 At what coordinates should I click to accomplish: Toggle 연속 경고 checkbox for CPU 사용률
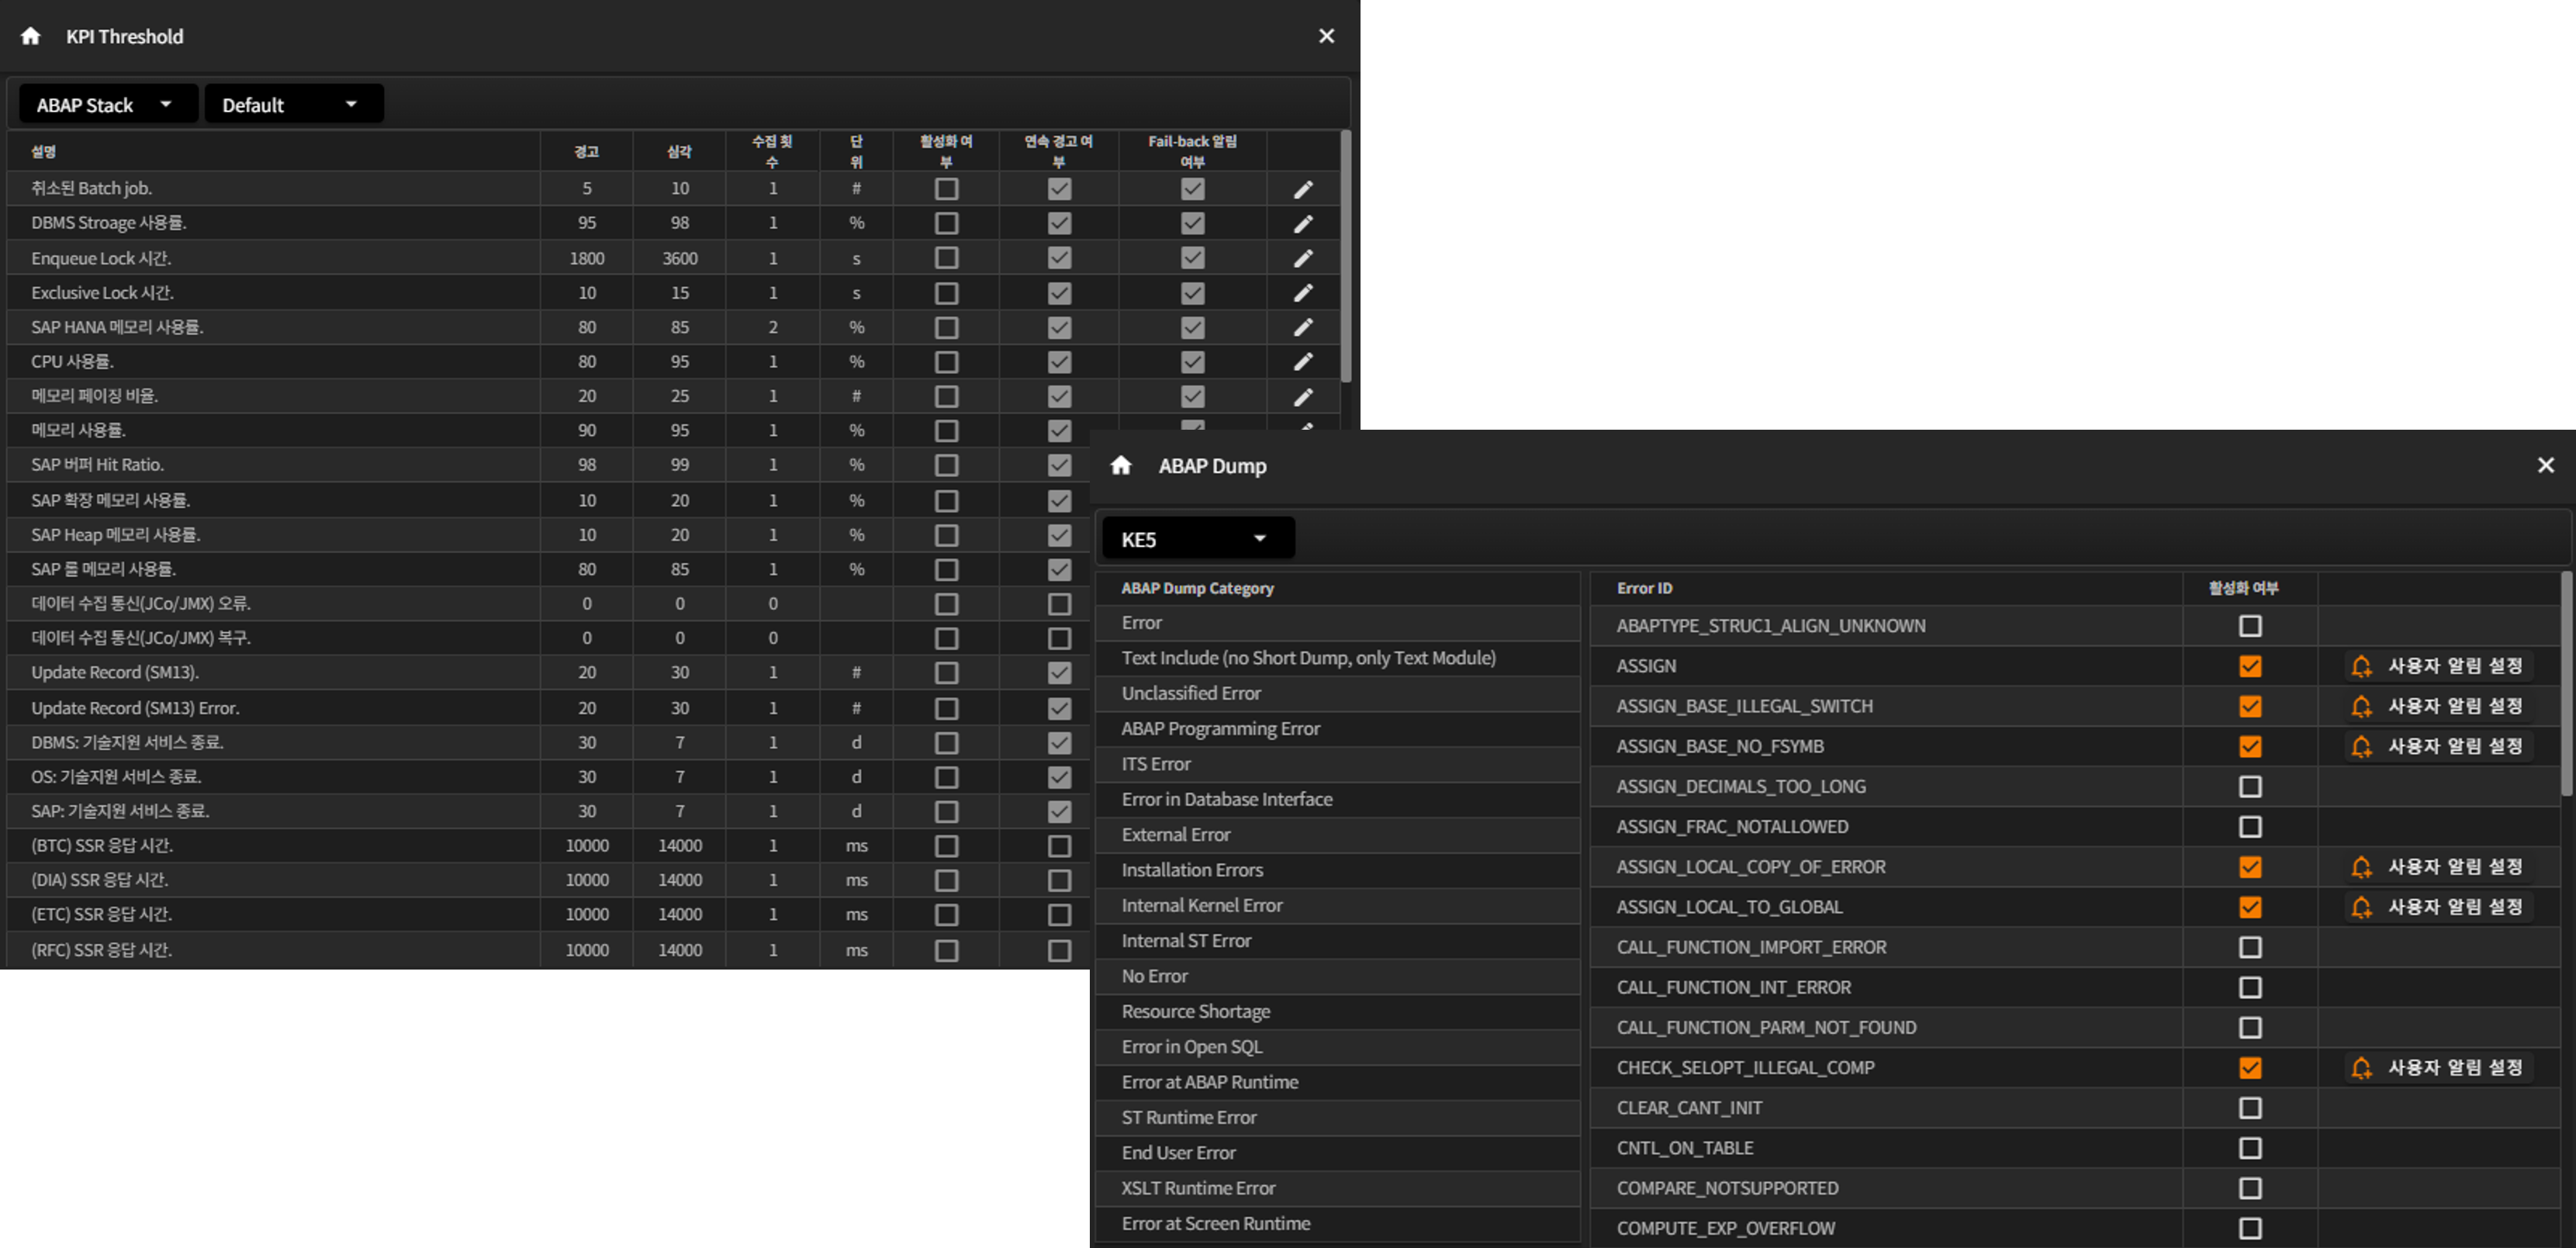pos(1059,361)
